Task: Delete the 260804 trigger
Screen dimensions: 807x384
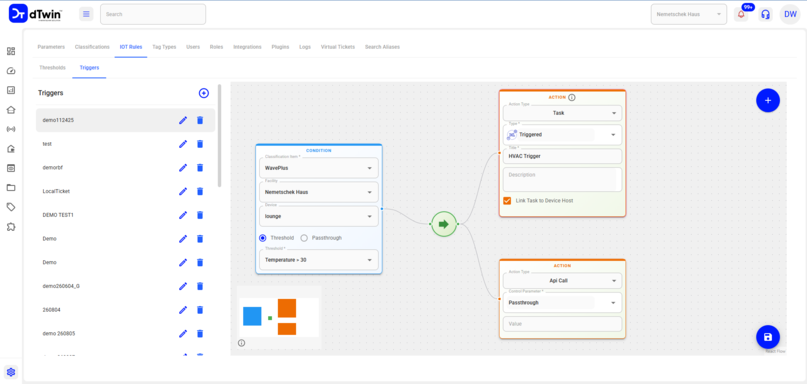Action: [200, 310]
